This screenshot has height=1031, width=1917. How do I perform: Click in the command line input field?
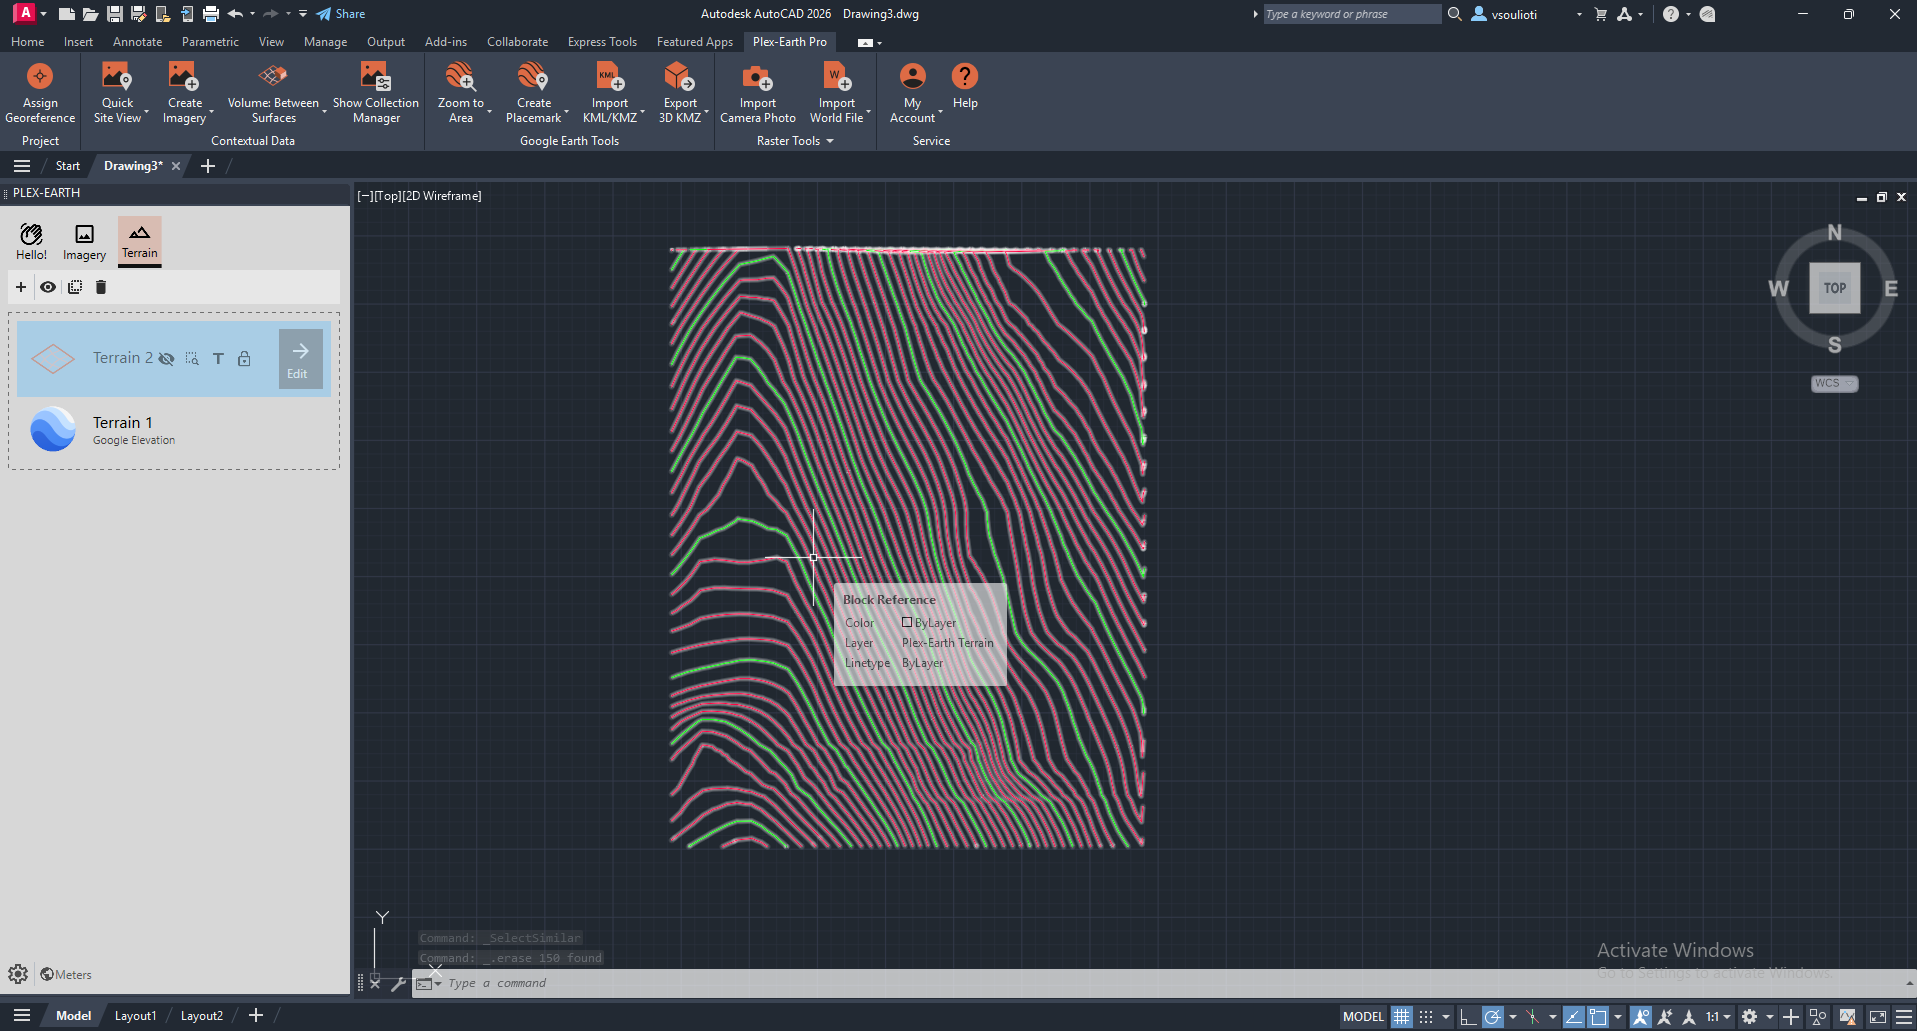point(1160,983)
